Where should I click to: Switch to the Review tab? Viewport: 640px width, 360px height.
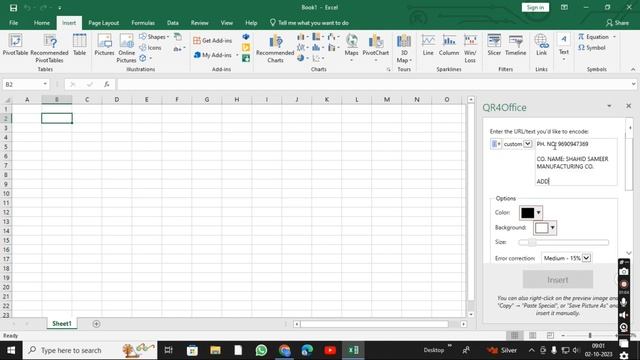coord(200,23)
